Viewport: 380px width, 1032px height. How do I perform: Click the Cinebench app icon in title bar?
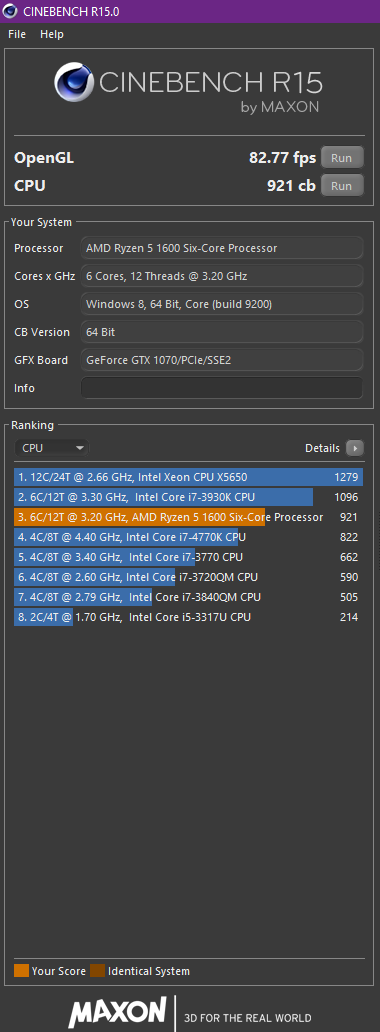pos(9,11)
